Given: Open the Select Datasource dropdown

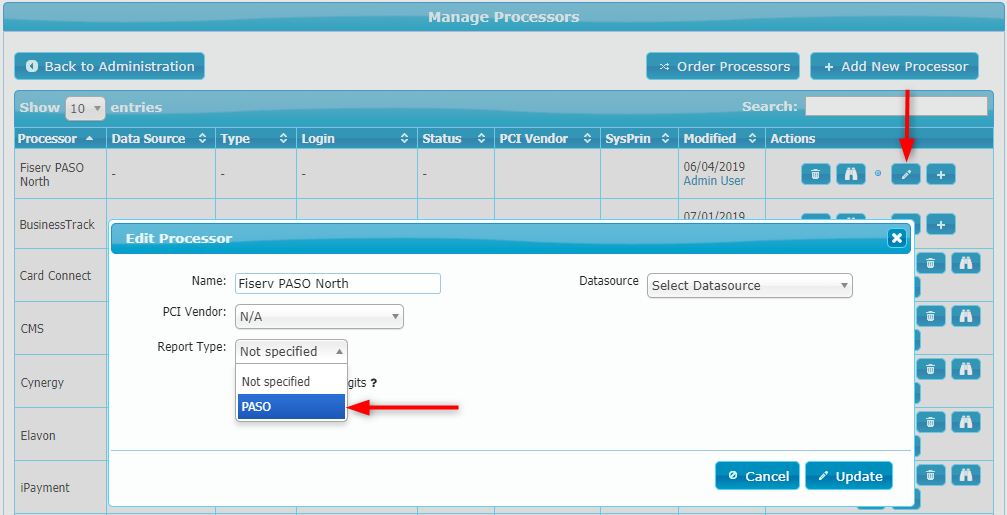Looking at the screenshot, I should point(749,286).
